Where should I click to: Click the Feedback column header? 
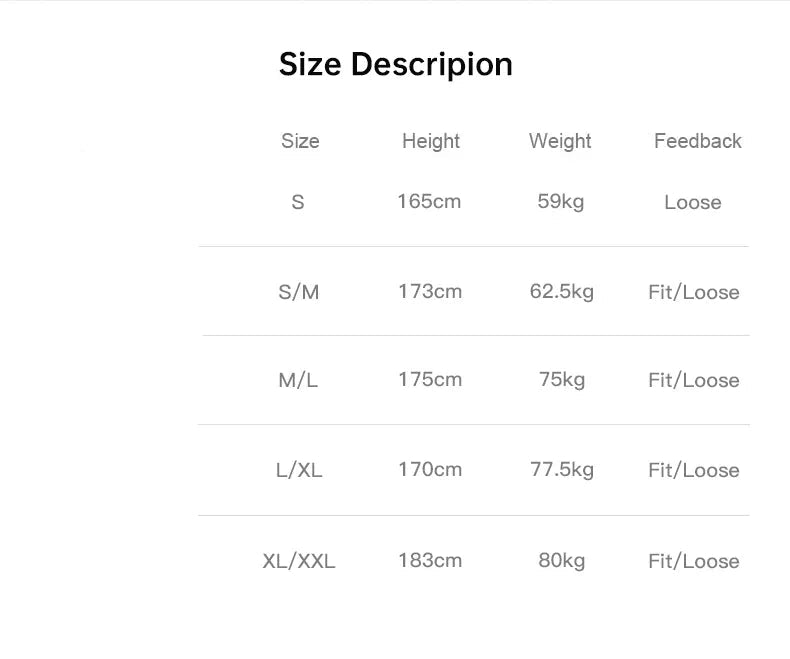click(x=697, y=141)
